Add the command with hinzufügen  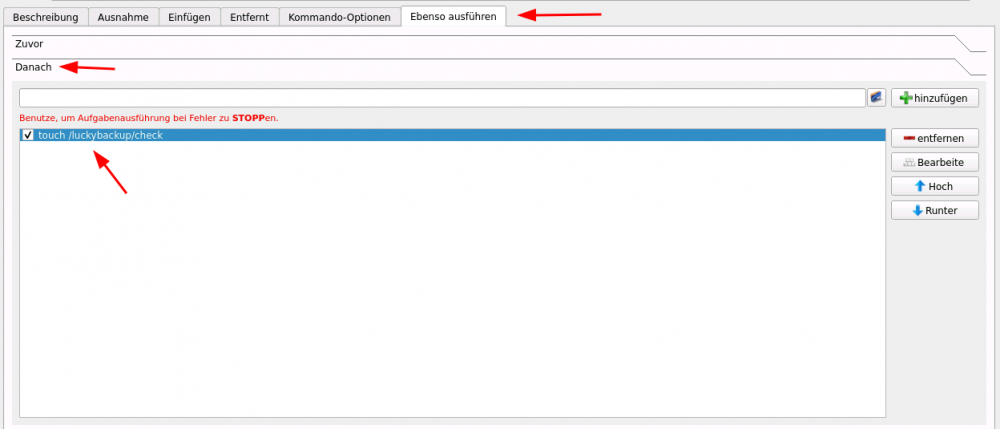pyautogui.click(x=934, y=98)
